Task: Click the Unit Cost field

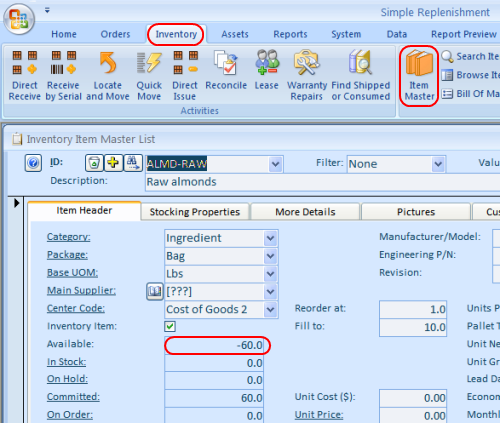Action: click(x=413, y=398)
